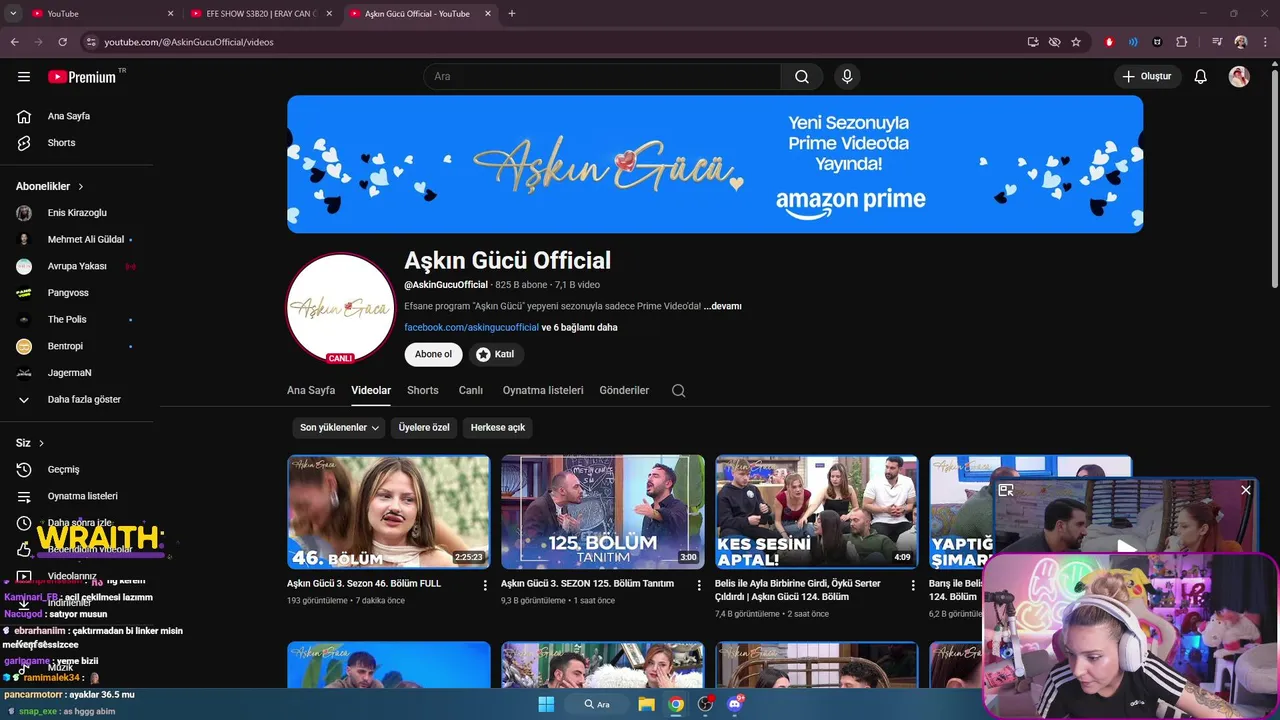Switch to EFE SHOW S3B20 browser tab
This screenshot has width=1280, height=720.
click(260, 14)
